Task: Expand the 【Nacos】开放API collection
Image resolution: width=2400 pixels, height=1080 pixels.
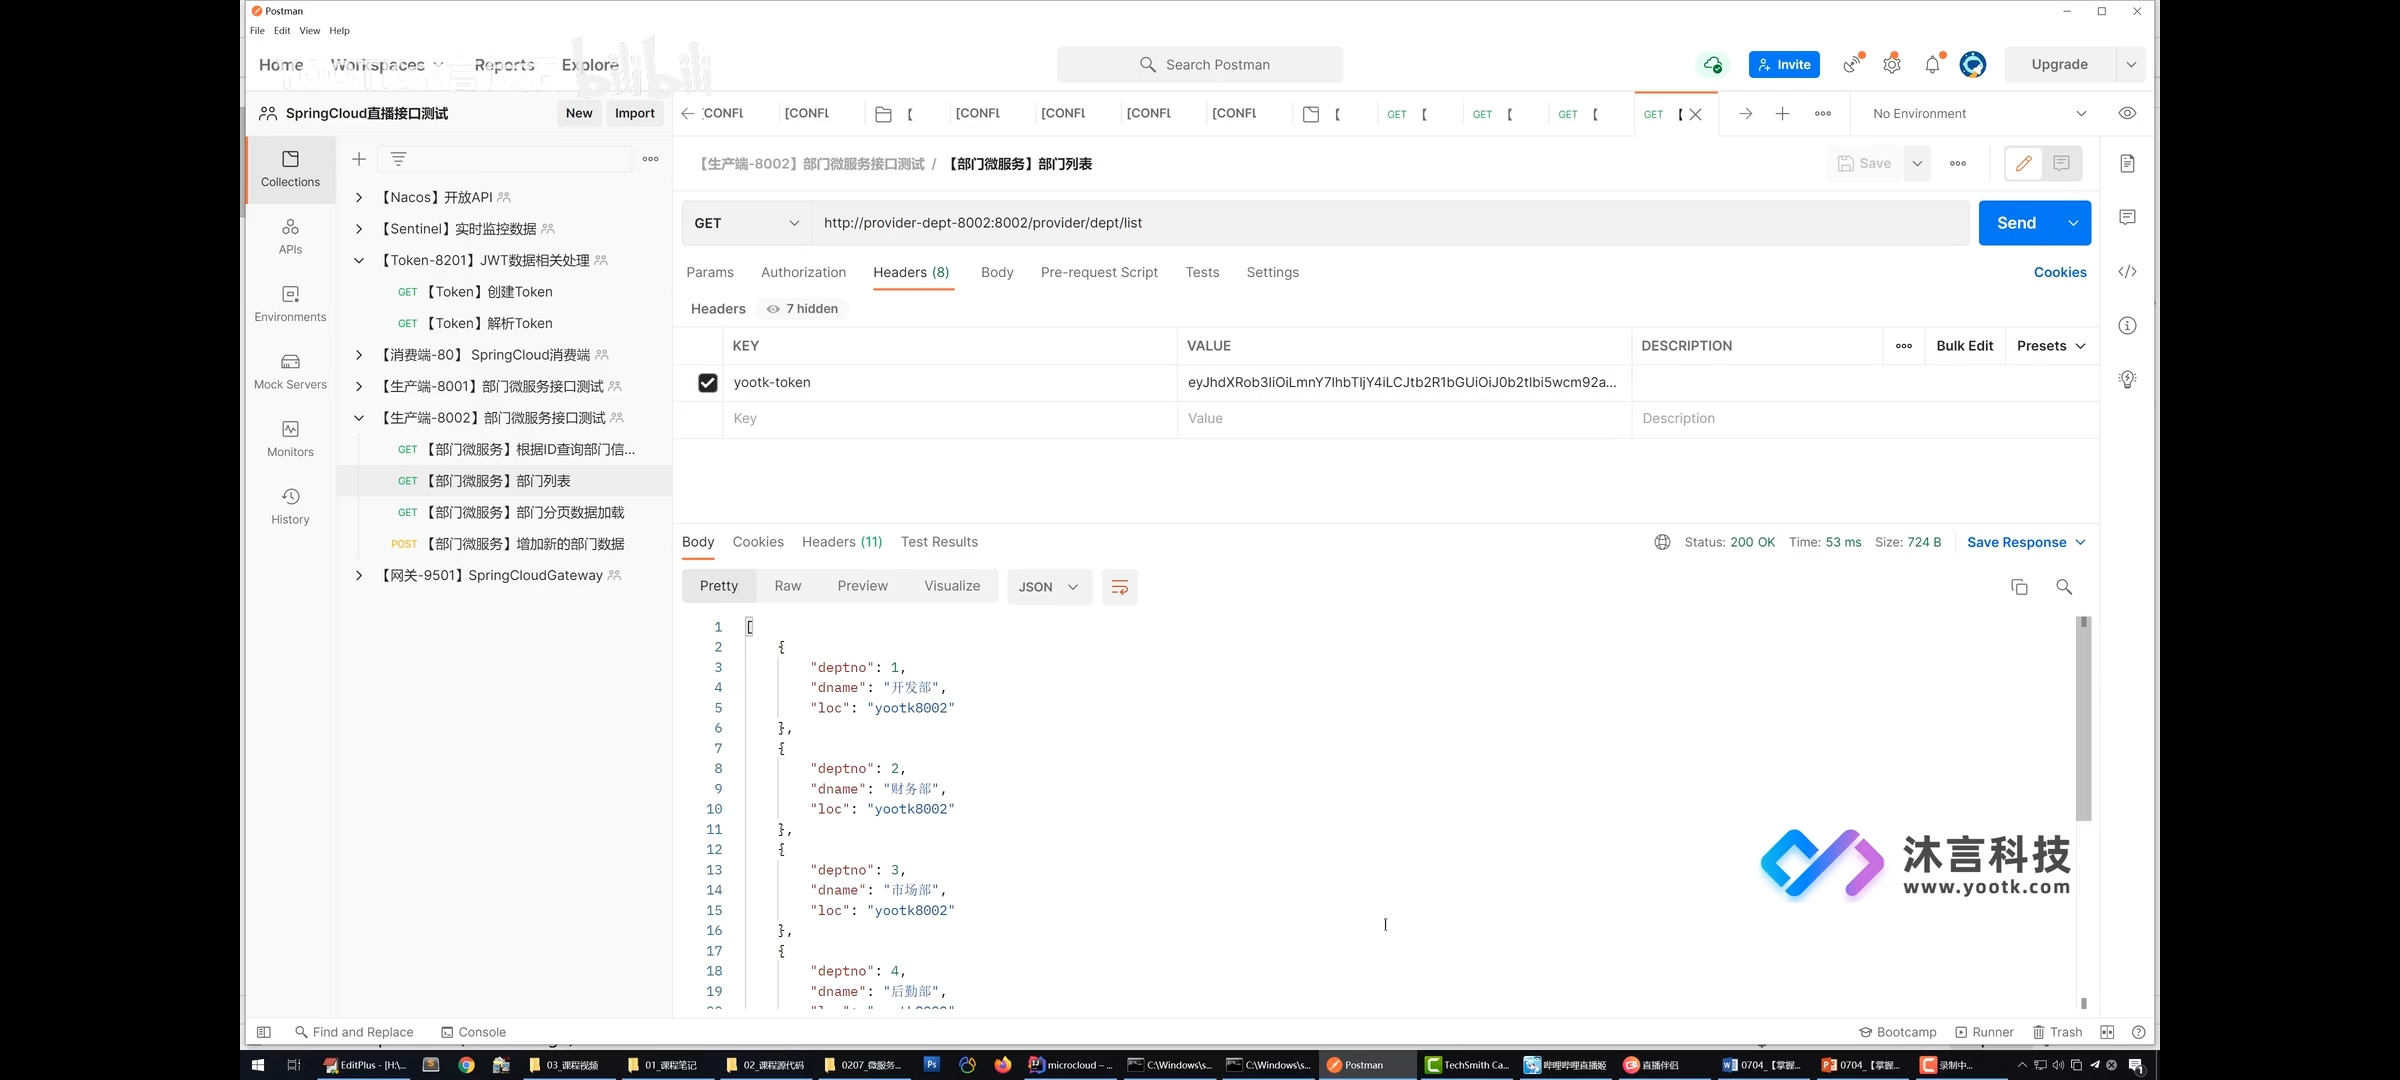Action: pyautogui.click(x=359, y=198)
